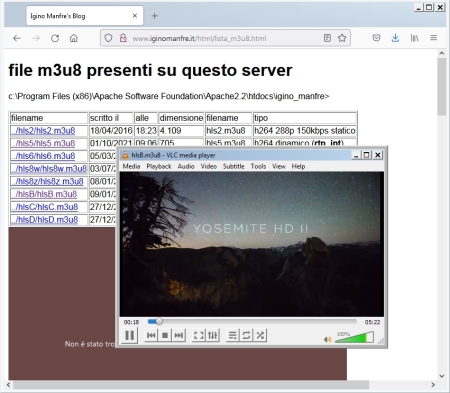Save page to Pocket
The height and width of the screenshot is (393, 450).
pos(376,38)
